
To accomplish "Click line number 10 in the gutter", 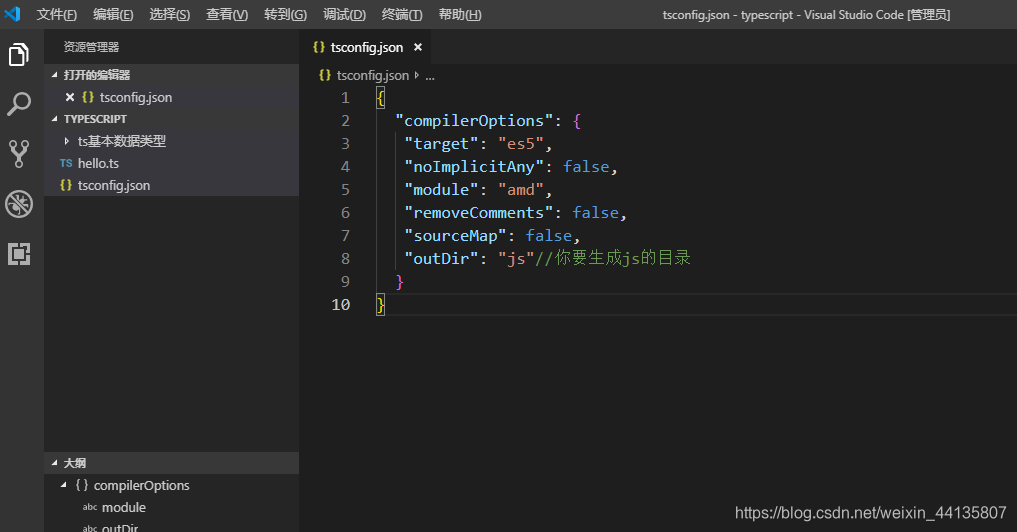I will click(x=341, y=304).
